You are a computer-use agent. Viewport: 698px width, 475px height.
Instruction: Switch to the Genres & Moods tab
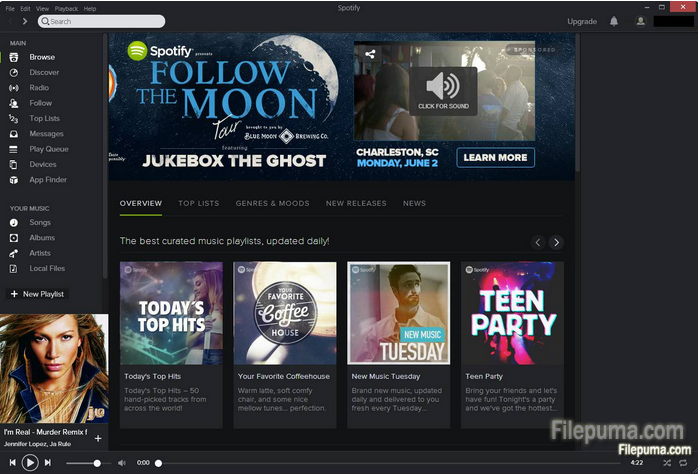pos(272,203)
